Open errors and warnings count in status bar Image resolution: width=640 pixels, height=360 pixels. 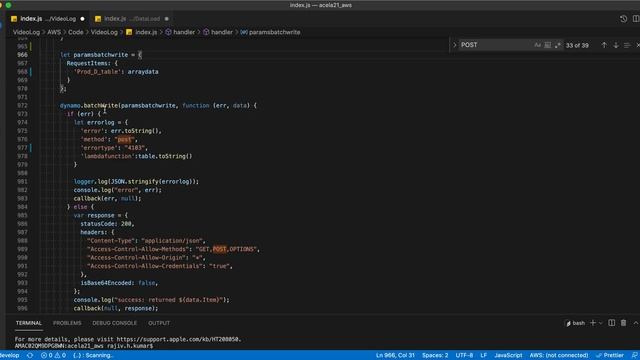[53, 356]
